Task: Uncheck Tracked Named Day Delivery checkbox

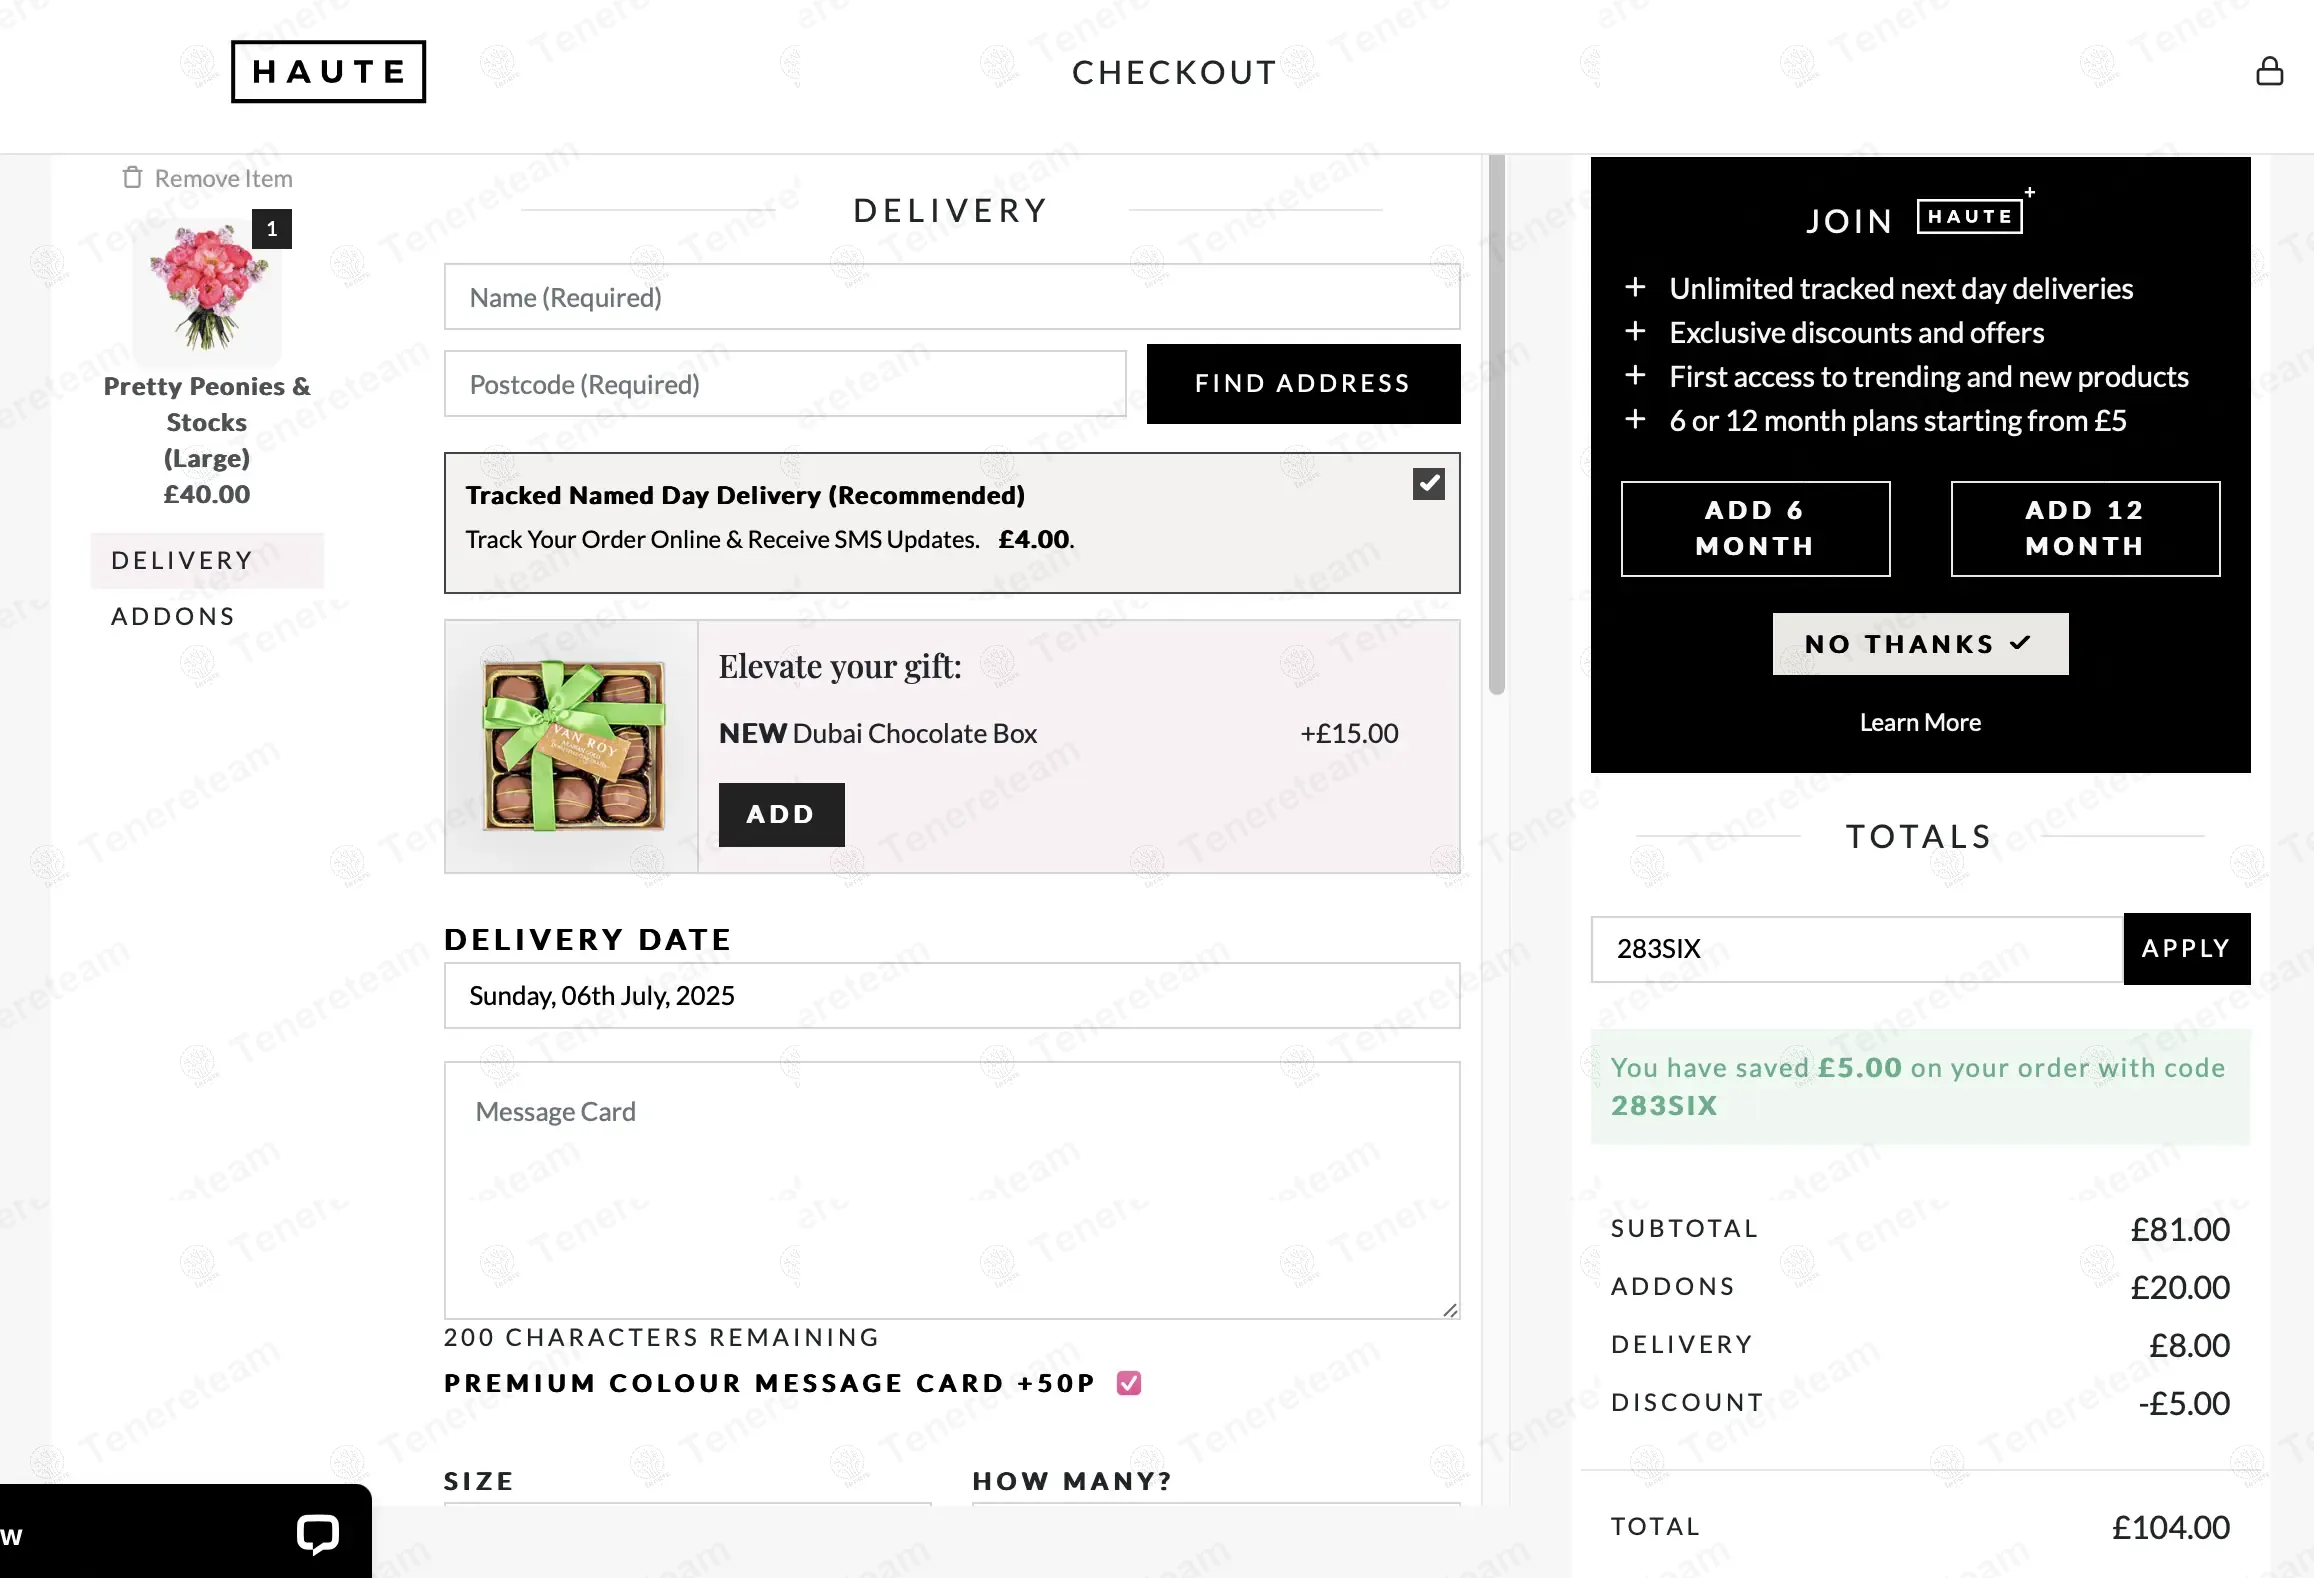Action: pos(1428,484)
